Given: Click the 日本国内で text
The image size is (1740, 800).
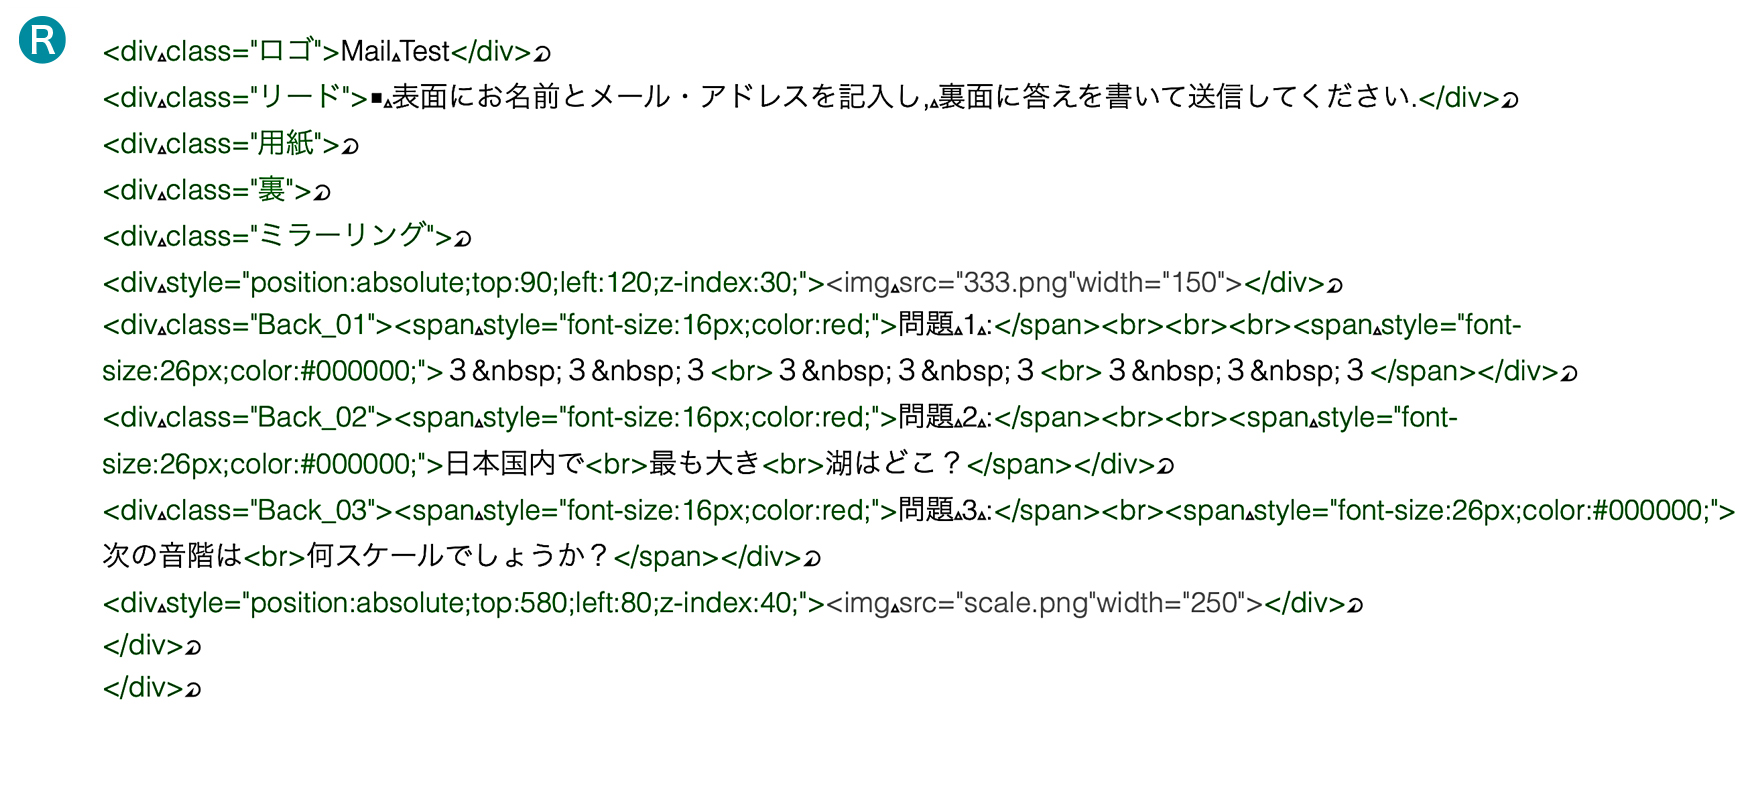Looking at the screenshot, I should pyautogui.click(x=514, y=464).
